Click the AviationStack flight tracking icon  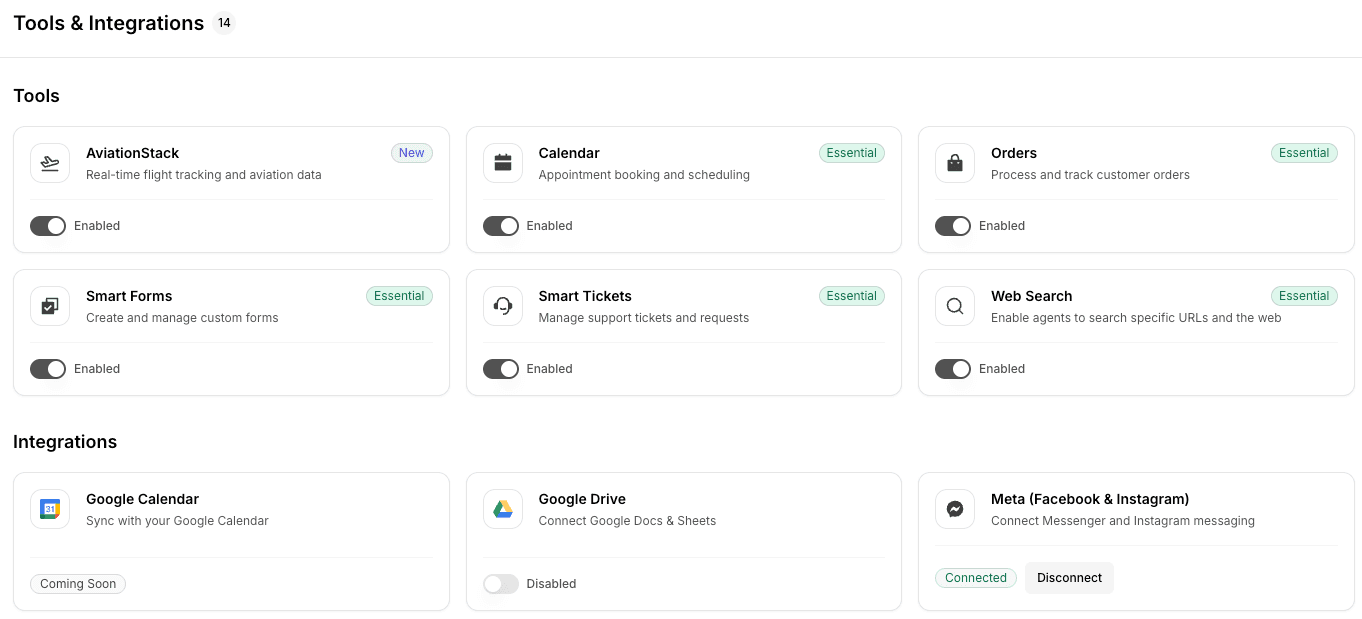tap(50, 163)
